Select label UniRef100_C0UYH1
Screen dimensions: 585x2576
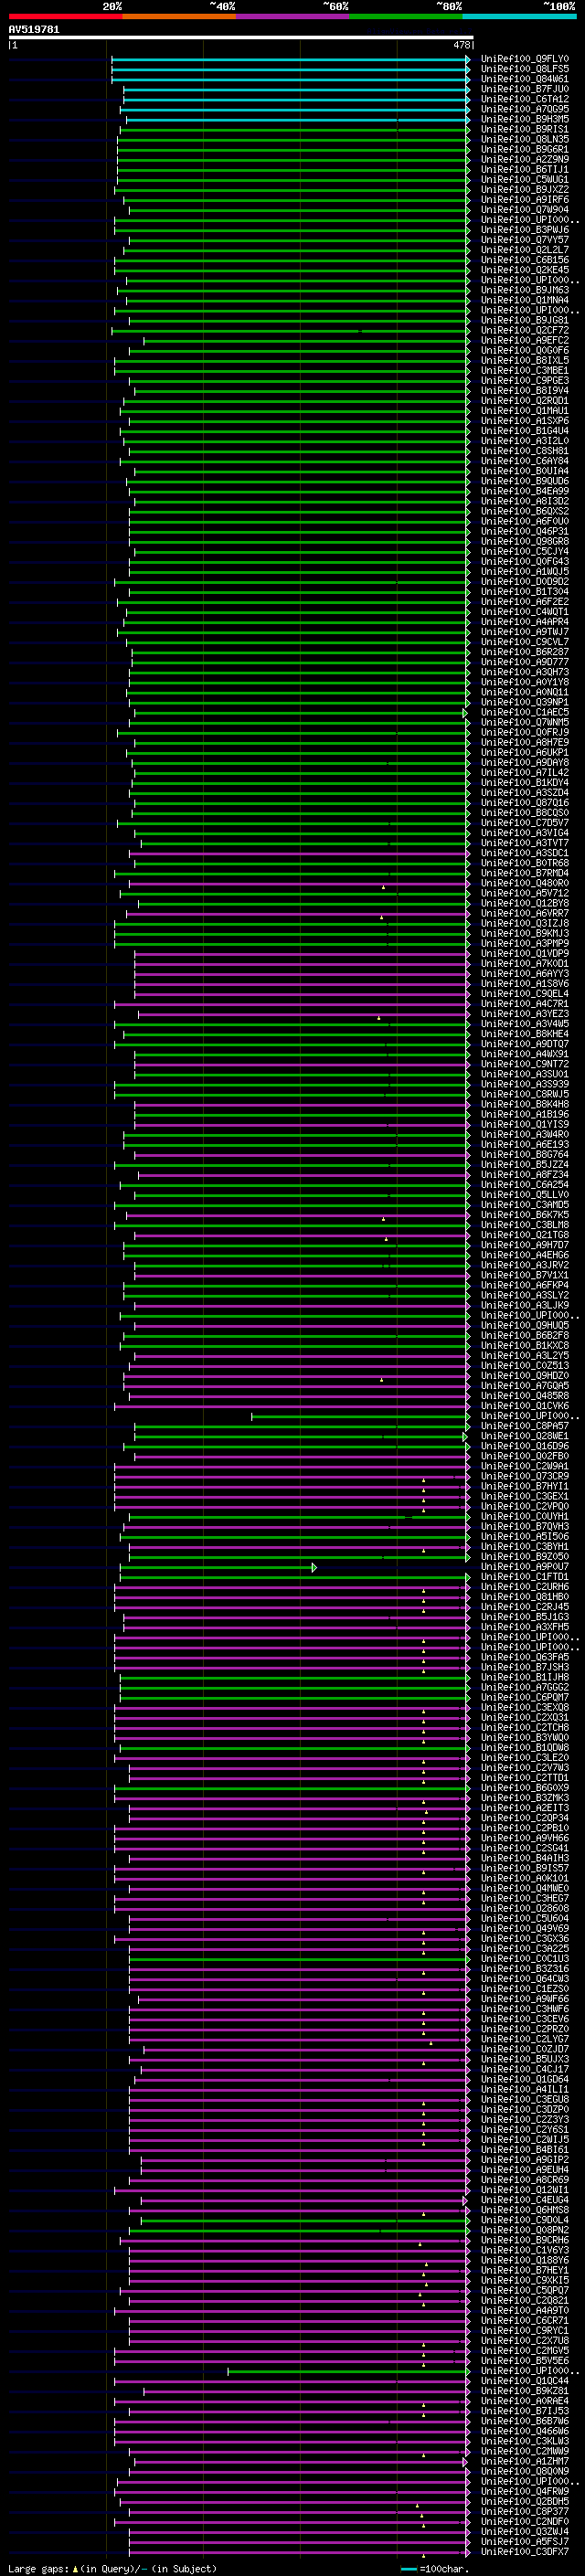click(525, 1517)
